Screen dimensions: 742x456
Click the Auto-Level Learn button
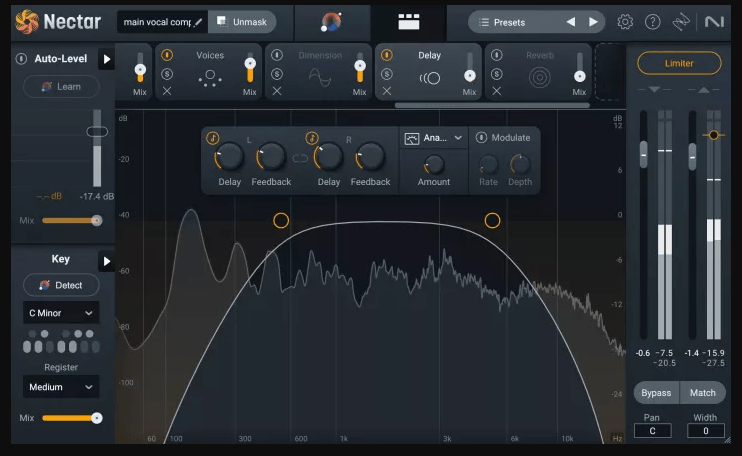61,87
